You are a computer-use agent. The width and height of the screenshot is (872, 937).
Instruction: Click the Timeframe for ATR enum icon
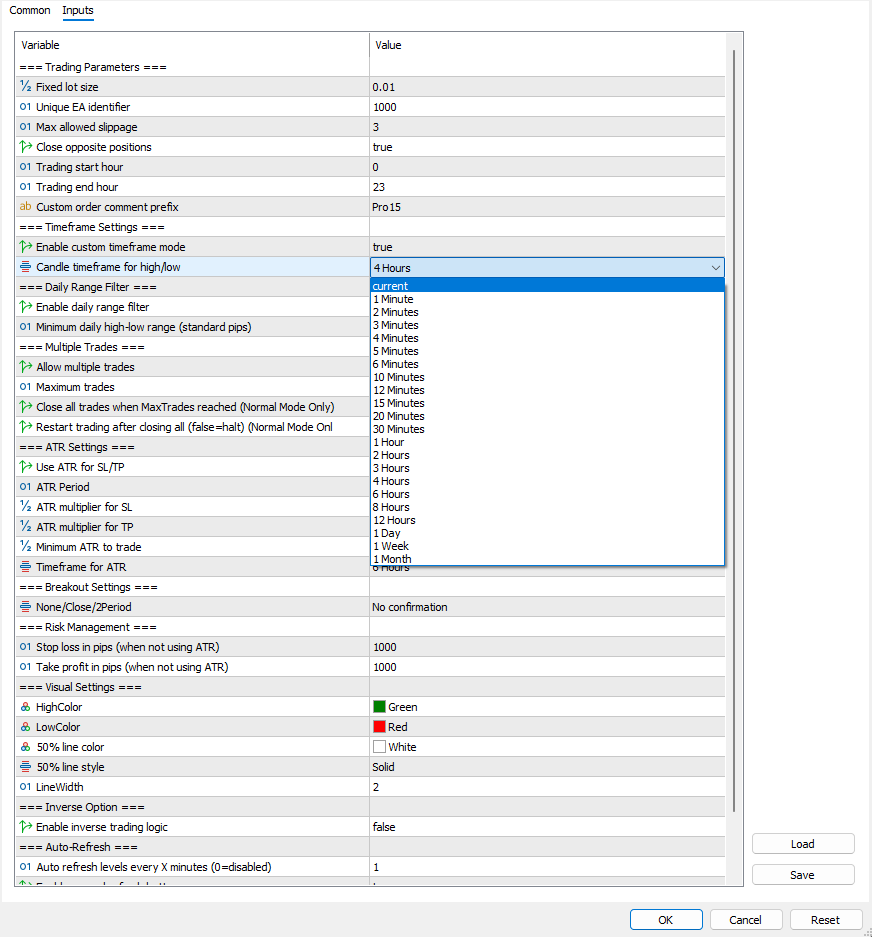[x=25, y=567]
